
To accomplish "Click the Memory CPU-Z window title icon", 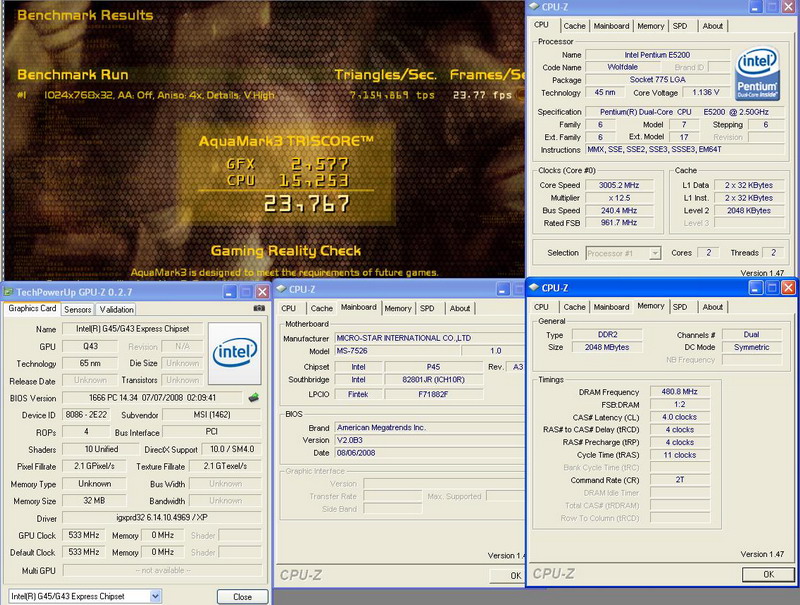I will pos(534,288).
